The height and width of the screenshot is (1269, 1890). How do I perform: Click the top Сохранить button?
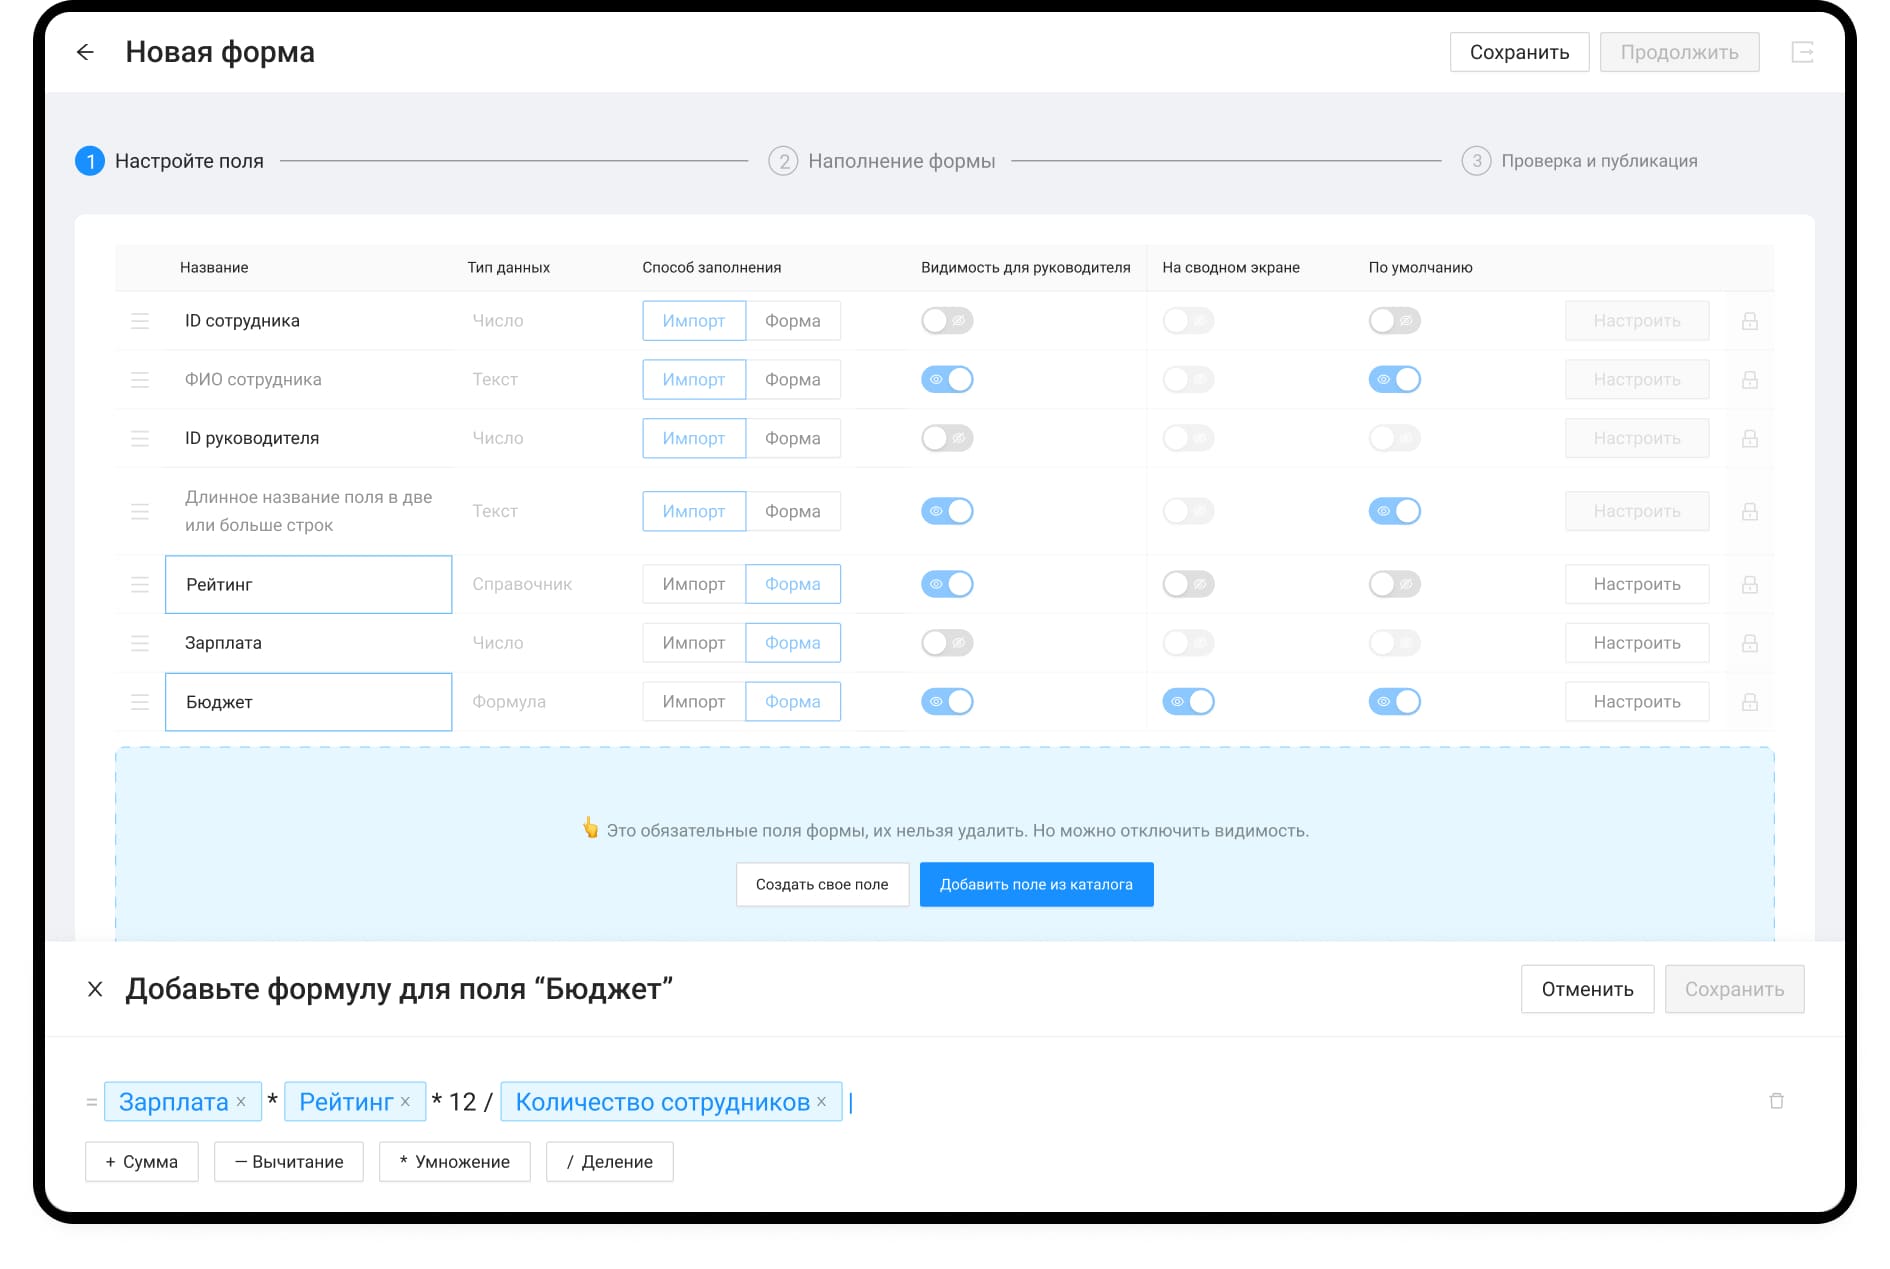[1519, 52]
